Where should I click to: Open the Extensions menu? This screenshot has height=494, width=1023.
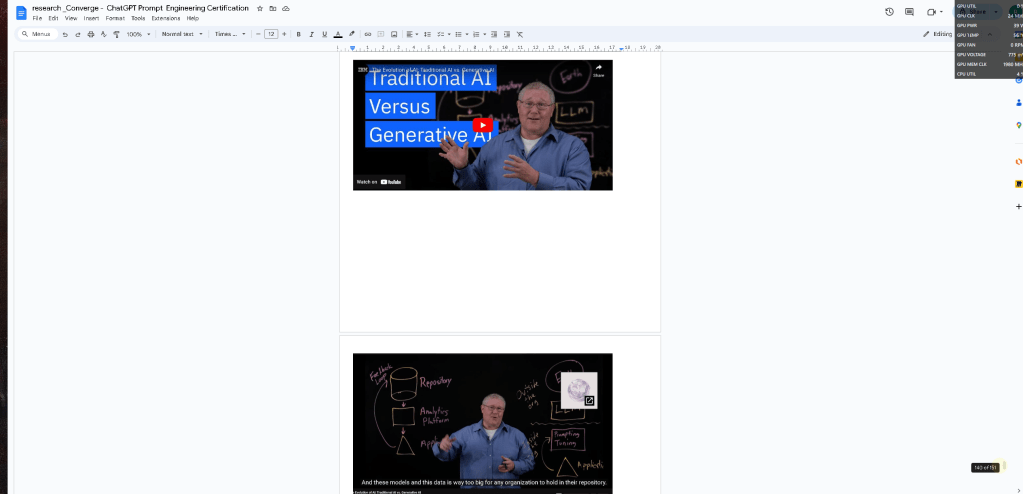click(166, 18)
